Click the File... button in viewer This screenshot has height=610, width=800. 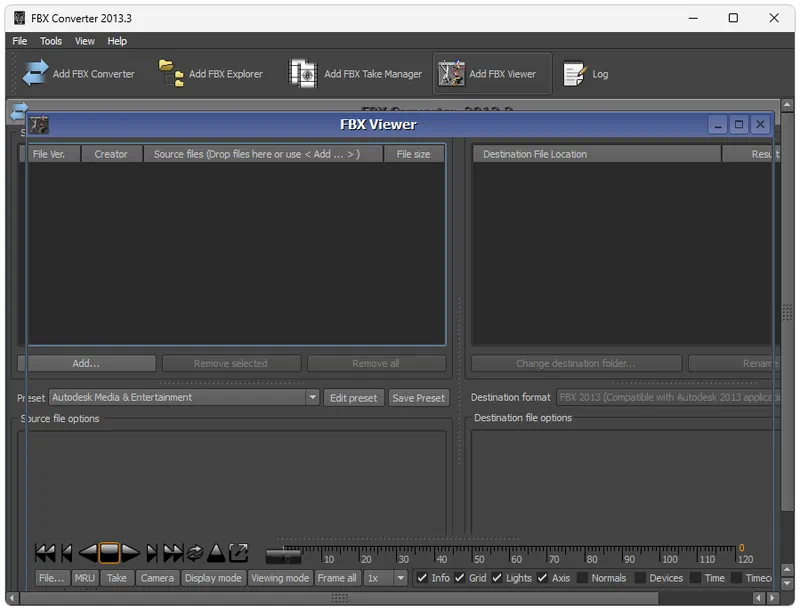click(52, 578)
